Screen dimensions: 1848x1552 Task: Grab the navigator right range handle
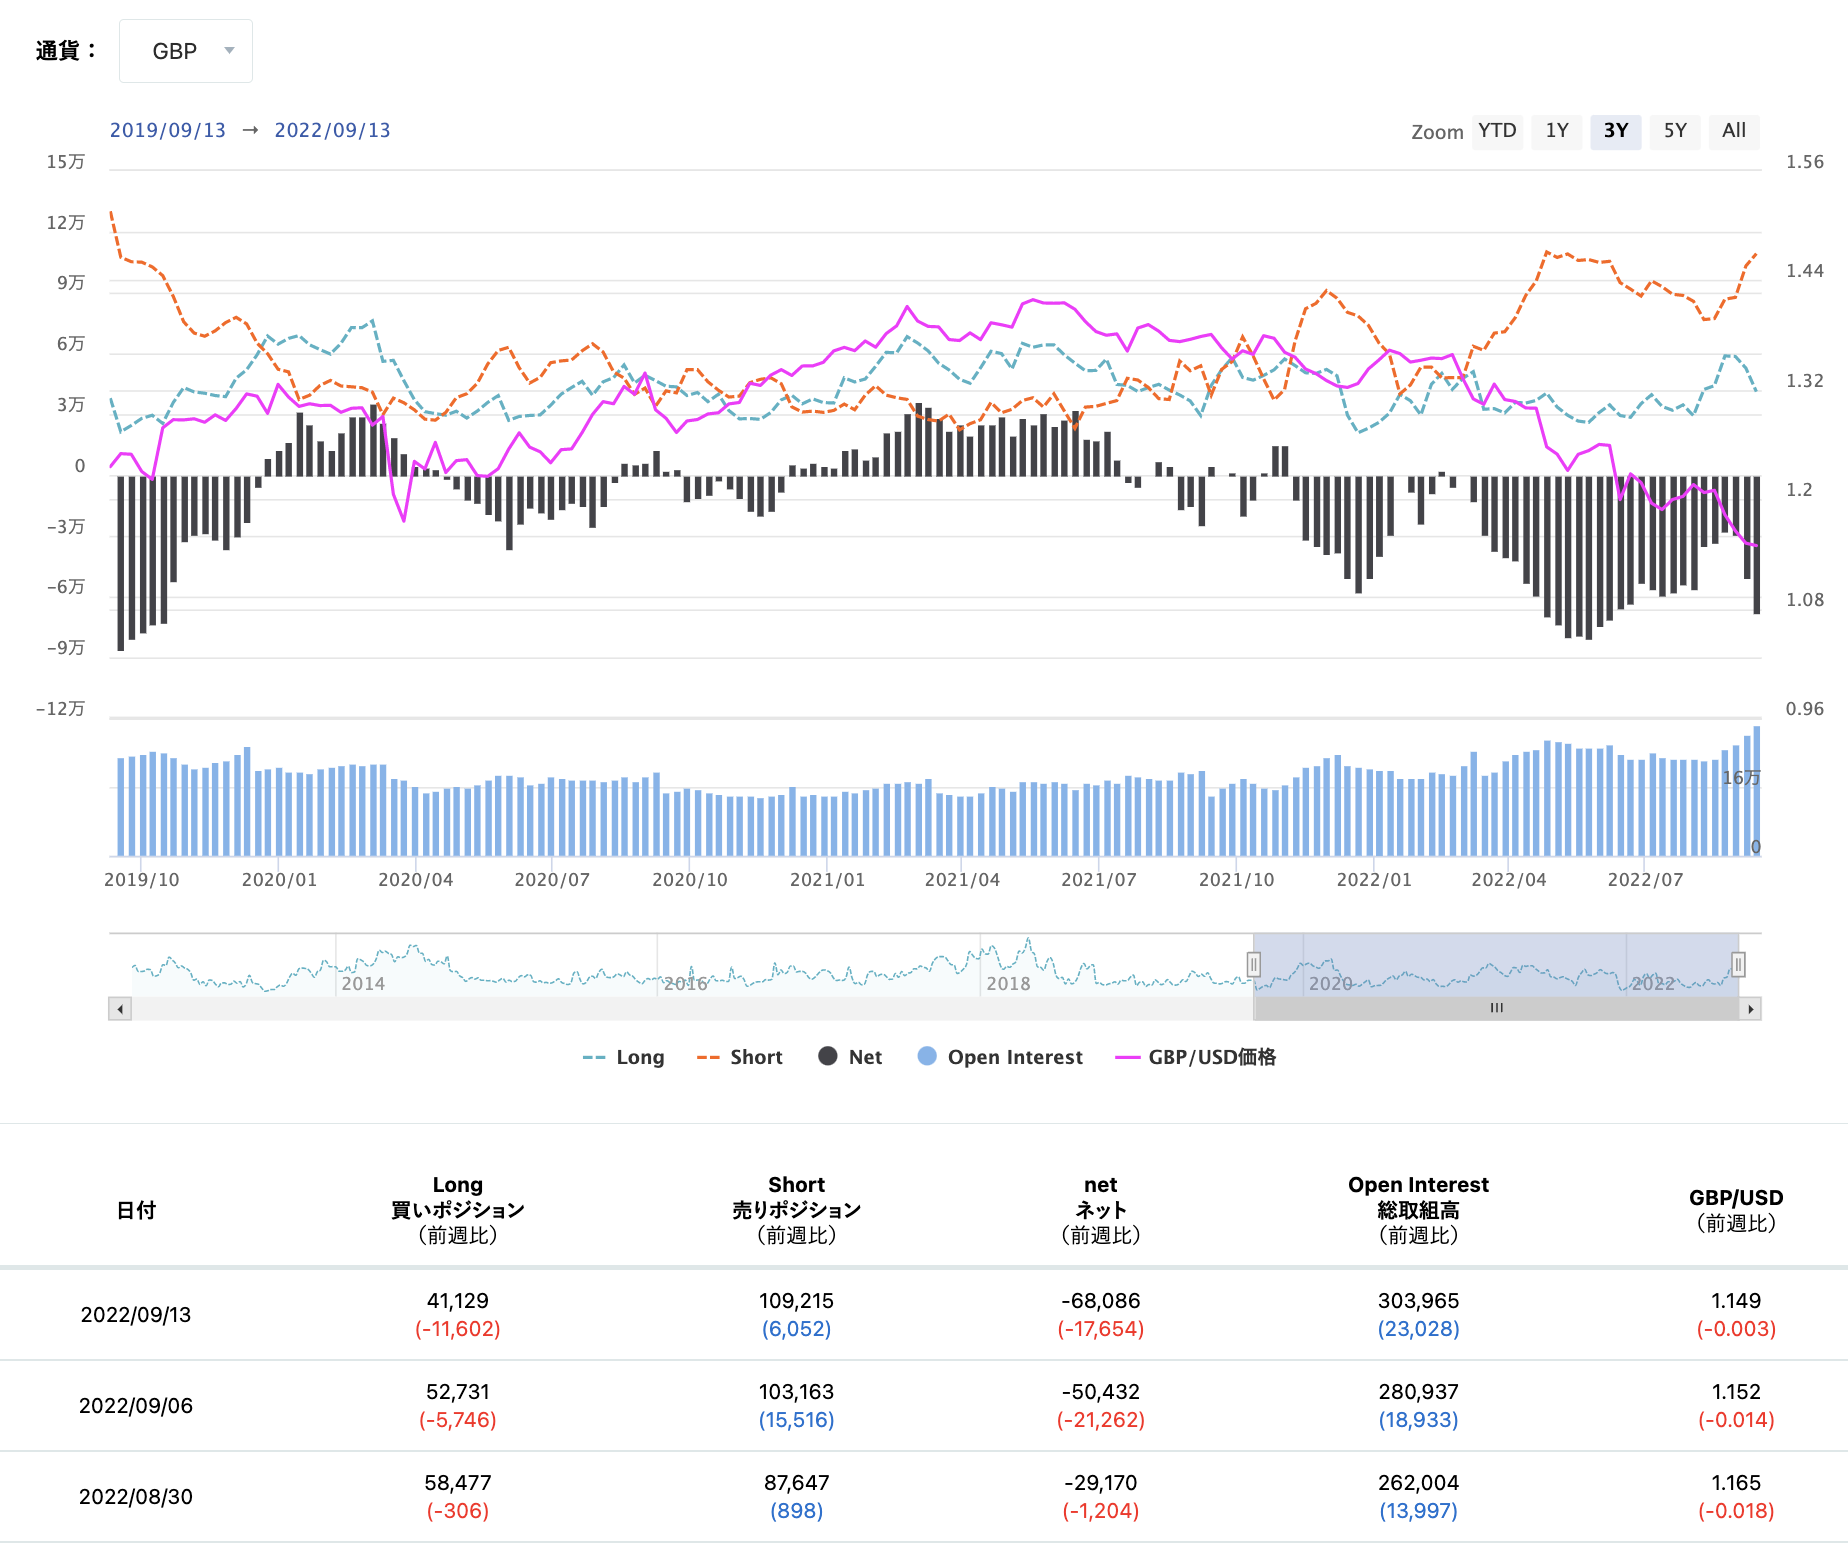point(1739,965)
